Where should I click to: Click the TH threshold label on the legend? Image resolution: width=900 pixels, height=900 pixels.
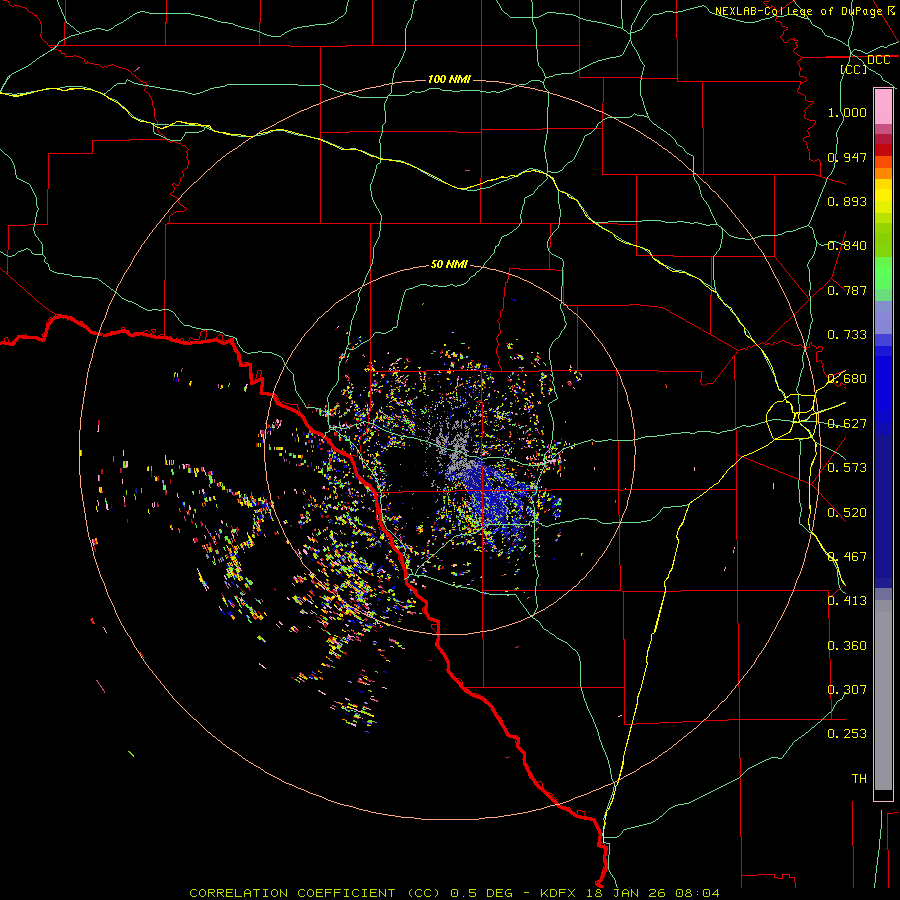tap(859, 779)
